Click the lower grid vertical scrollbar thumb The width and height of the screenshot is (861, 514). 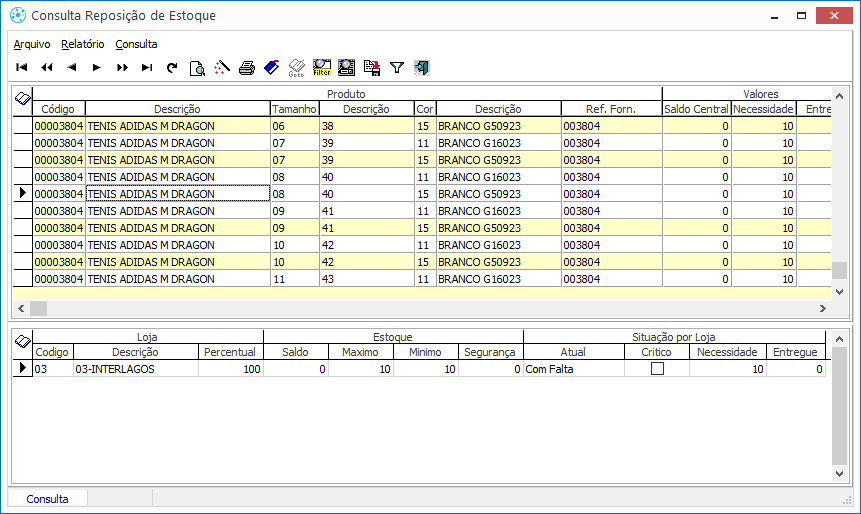pos(839,406)
